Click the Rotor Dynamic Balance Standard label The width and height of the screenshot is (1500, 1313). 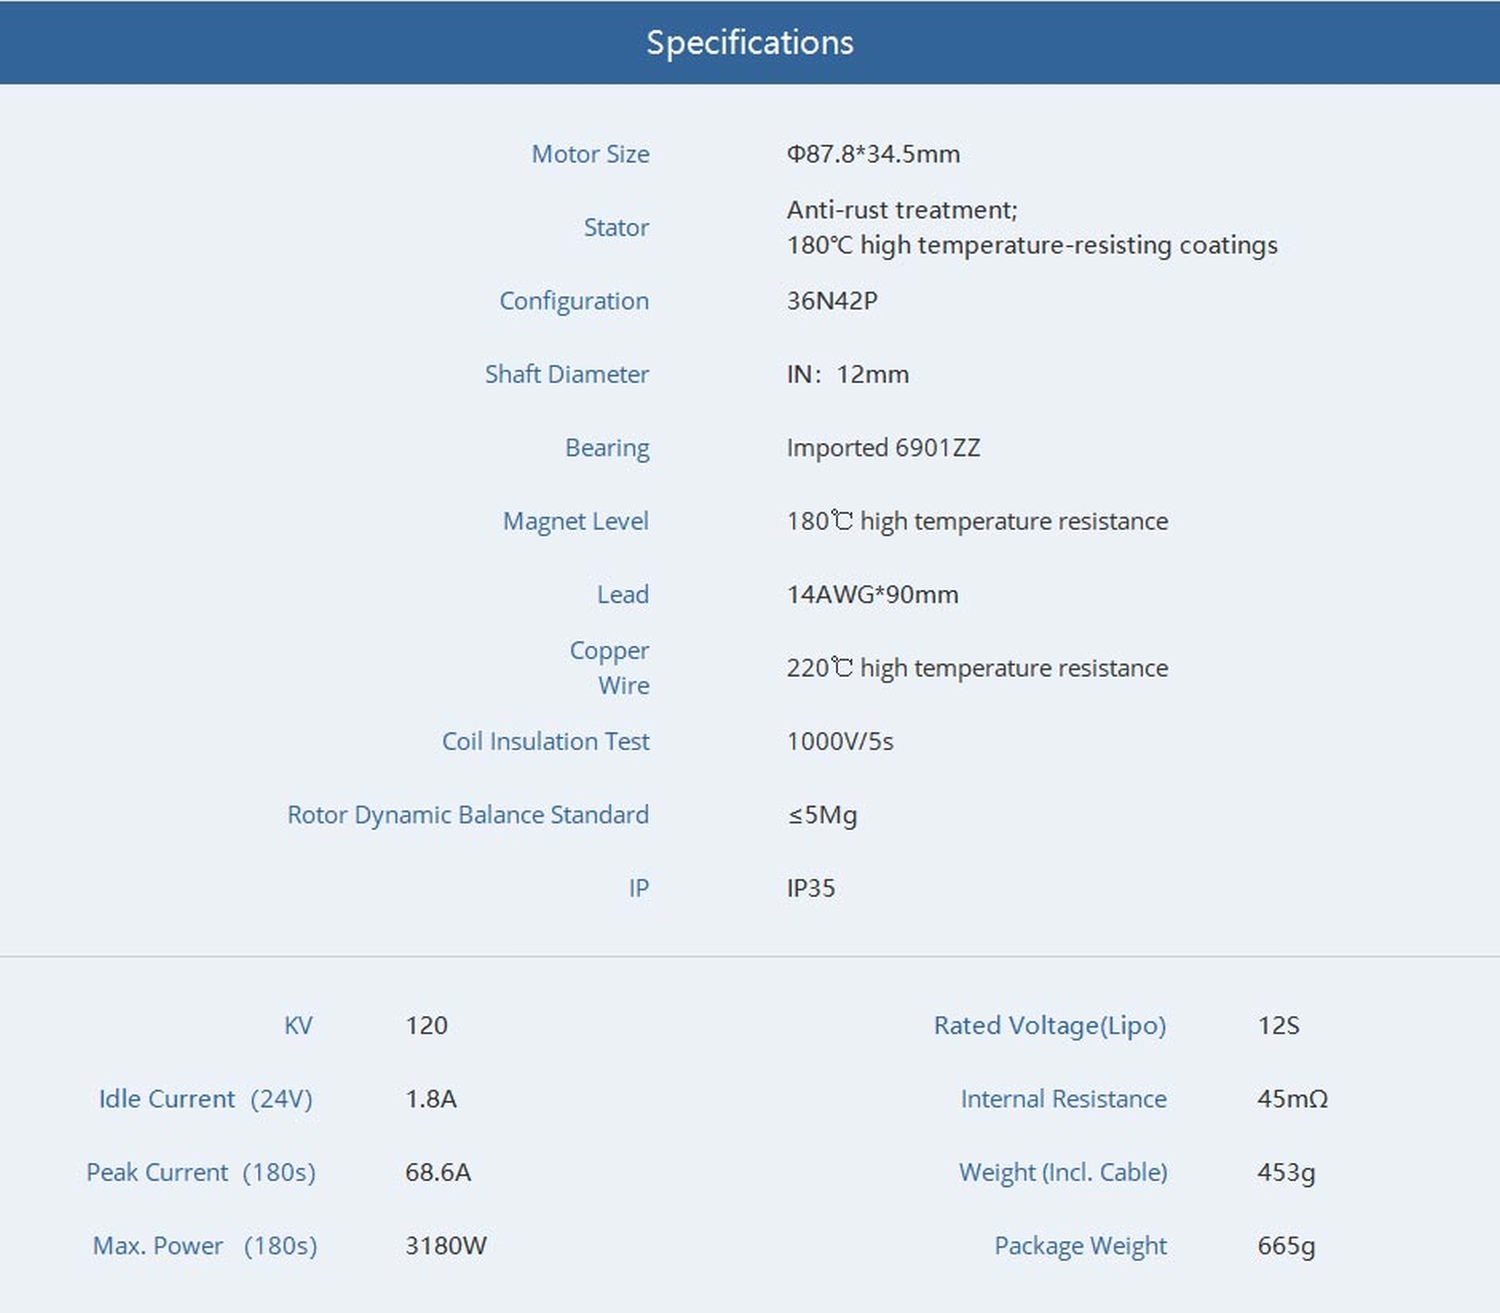(x=468, y=815)
